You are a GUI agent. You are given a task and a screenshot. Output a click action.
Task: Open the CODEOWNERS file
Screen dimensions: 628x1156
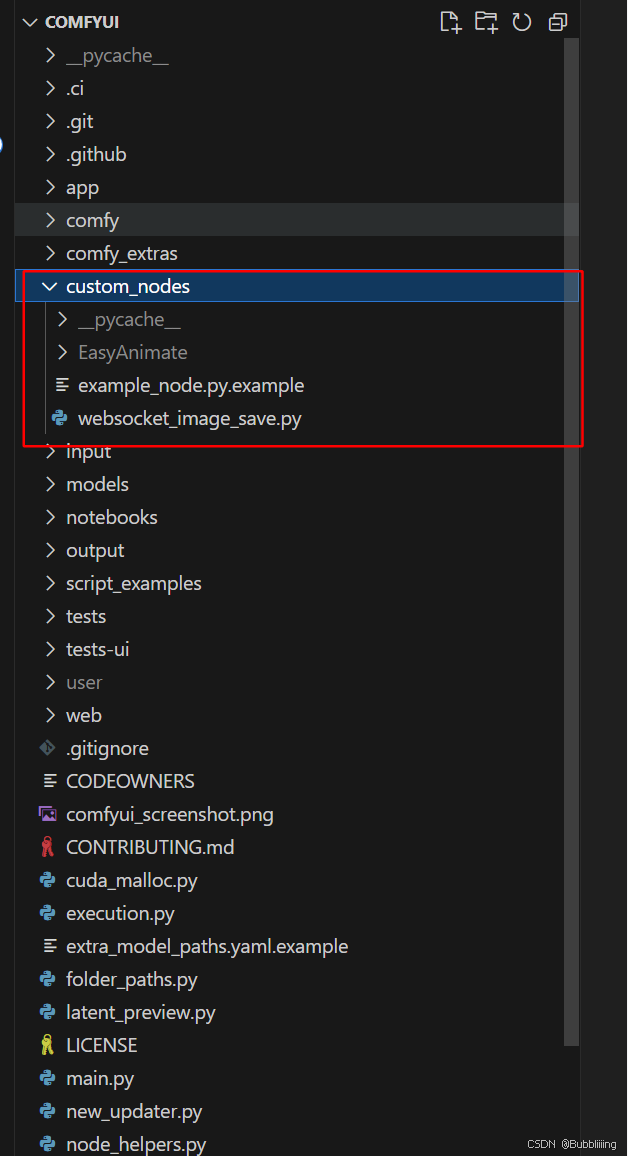pyautogui.click(x=130, y=781)
